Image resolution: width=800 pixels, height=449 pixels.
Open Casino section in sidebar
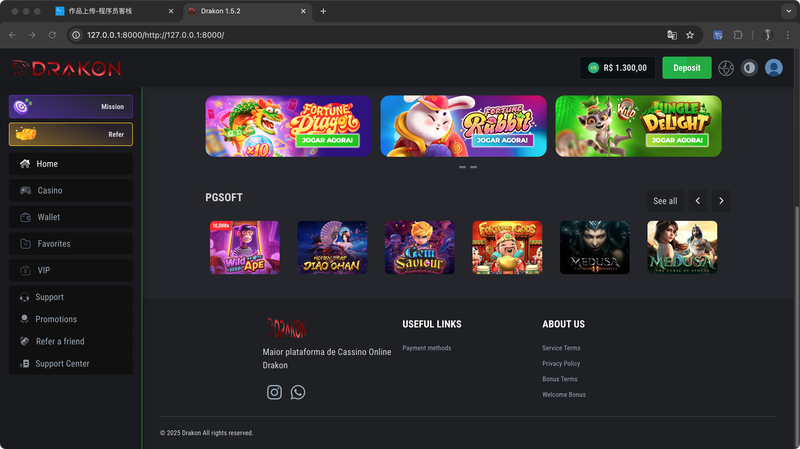[71, 190]
